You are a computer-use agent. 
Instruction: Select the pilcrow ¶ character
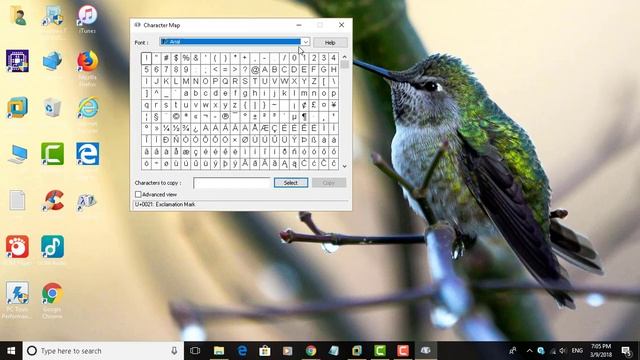coord(304,117)
